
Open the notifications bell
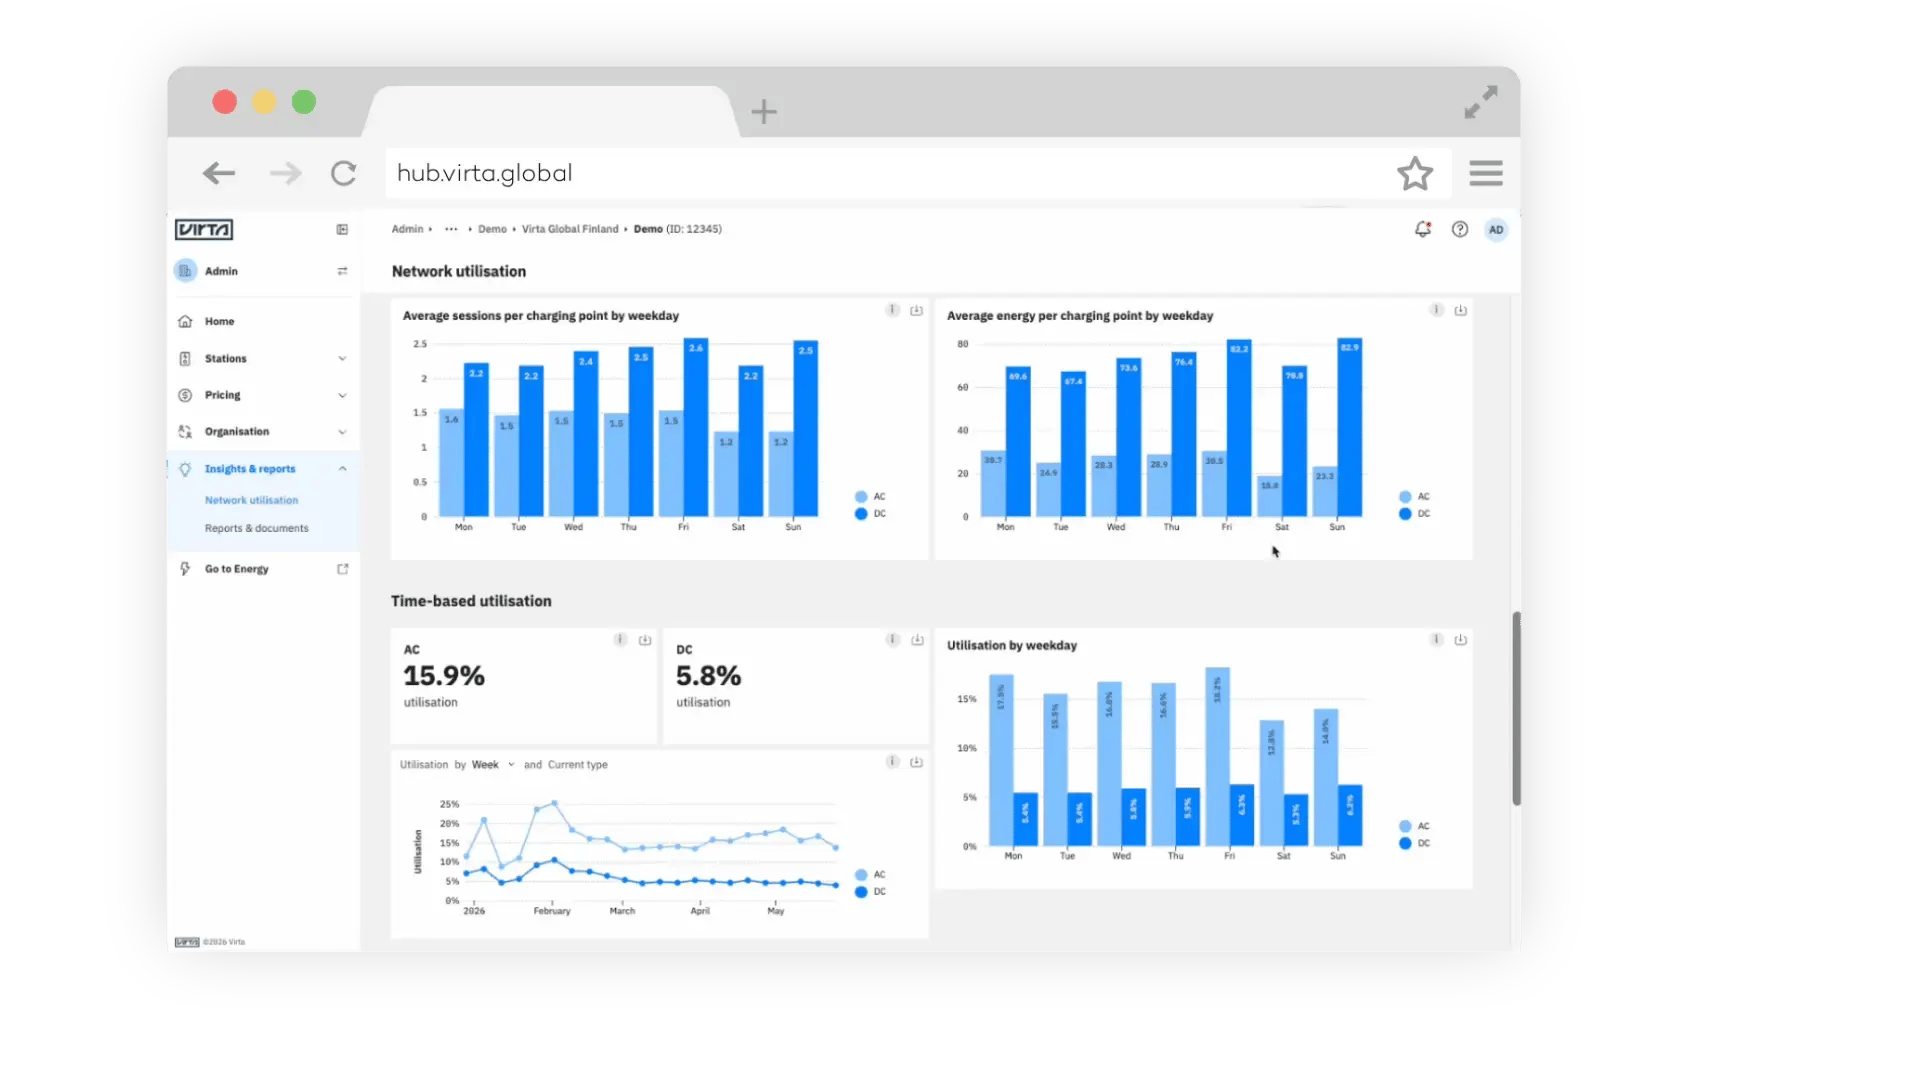coord(1423,230)
